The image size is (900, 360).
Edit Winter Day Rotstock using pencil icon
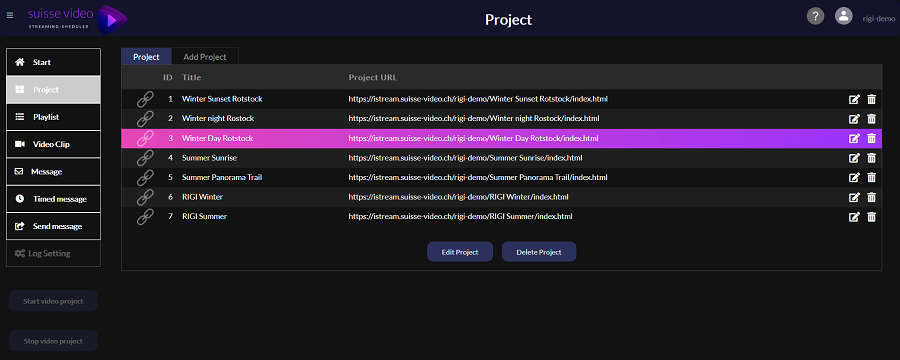[854, 138]
